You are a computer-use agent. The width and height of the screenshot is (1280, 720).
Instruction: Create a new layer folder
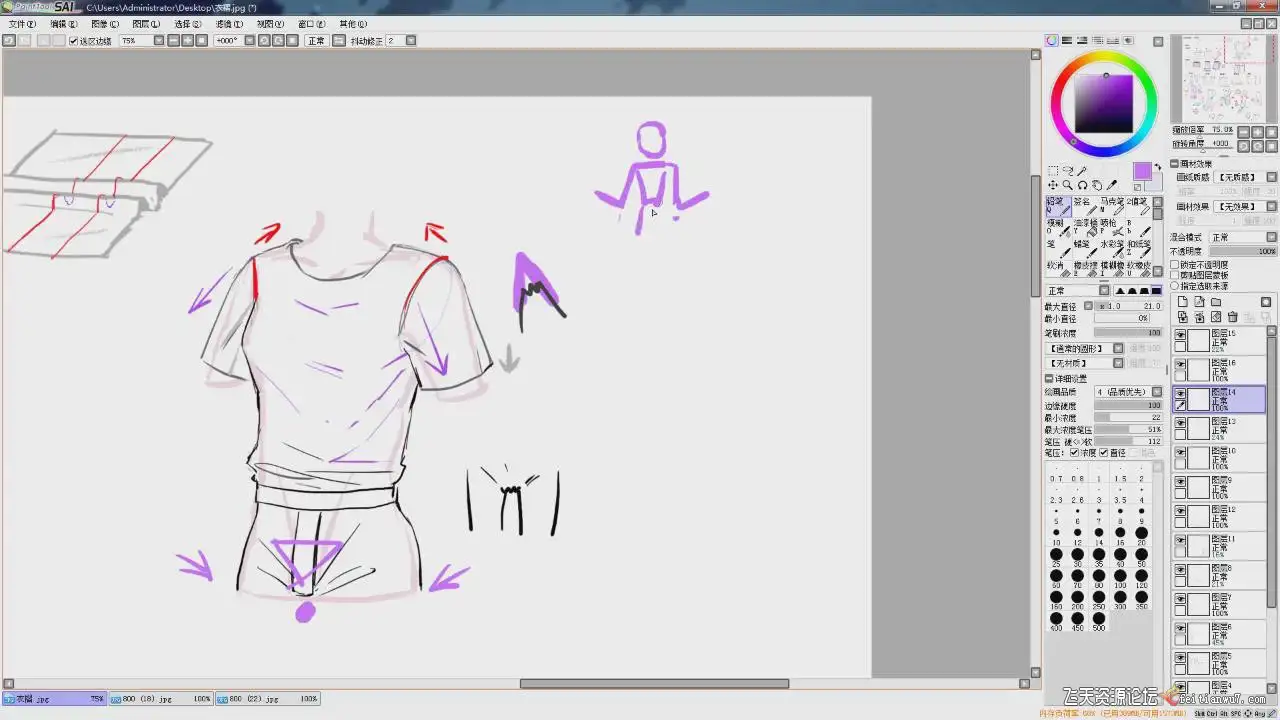pyautogui.click(x=1216, y=301)
